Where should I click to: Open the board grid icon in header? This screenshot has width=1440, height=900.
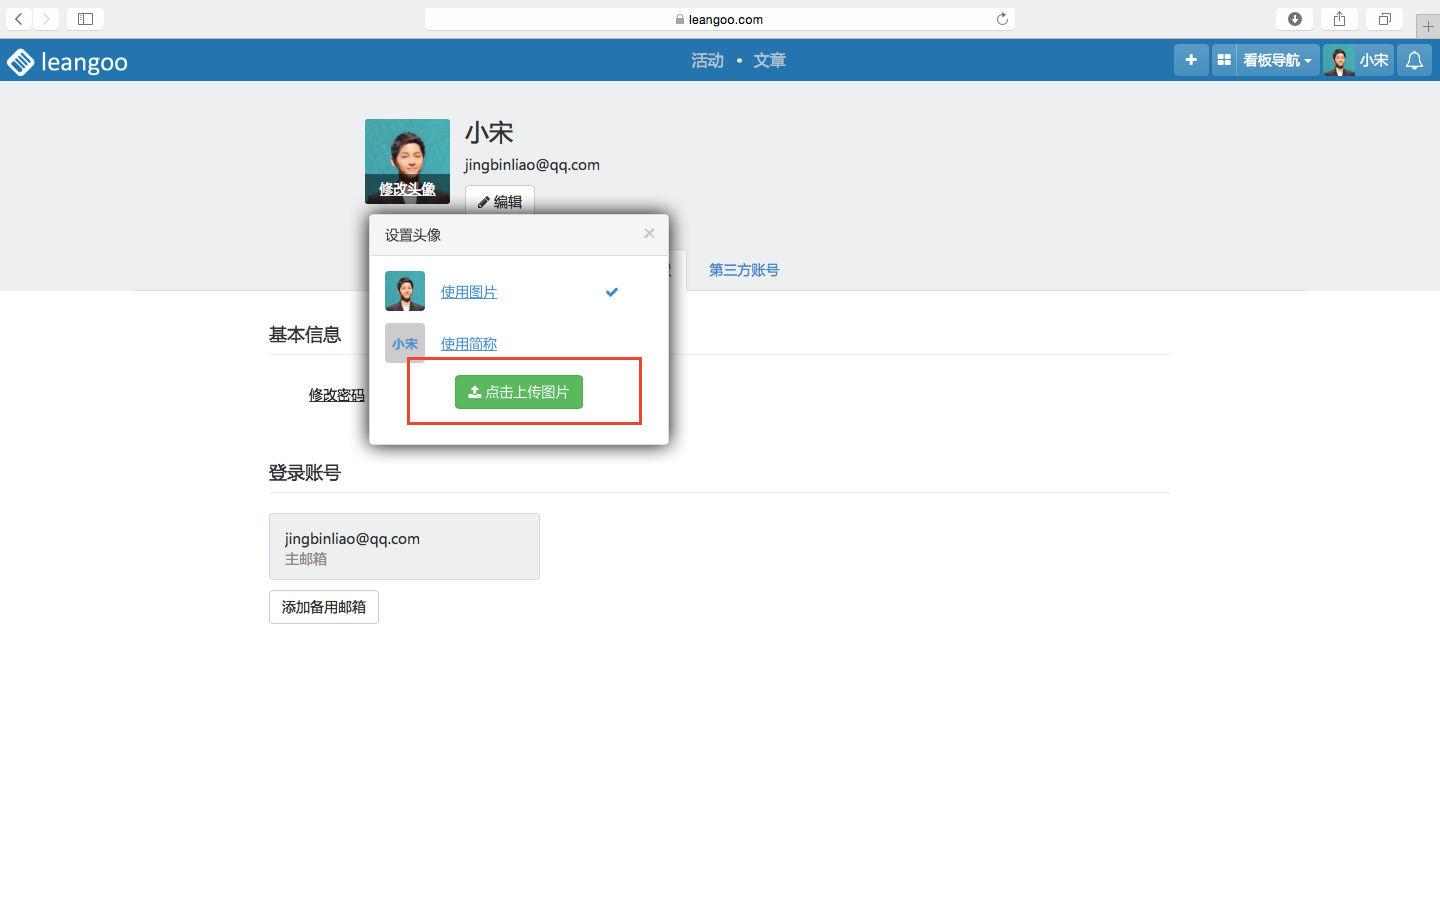pos(1224,60)
